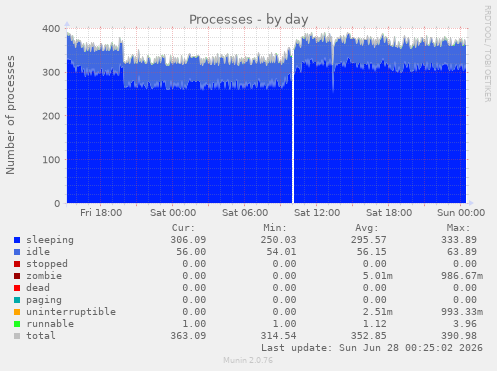Select the 'zombie' legend label
Image resolution: width=497 pixels, height=371 pixels.
click(x=44, y=276)
